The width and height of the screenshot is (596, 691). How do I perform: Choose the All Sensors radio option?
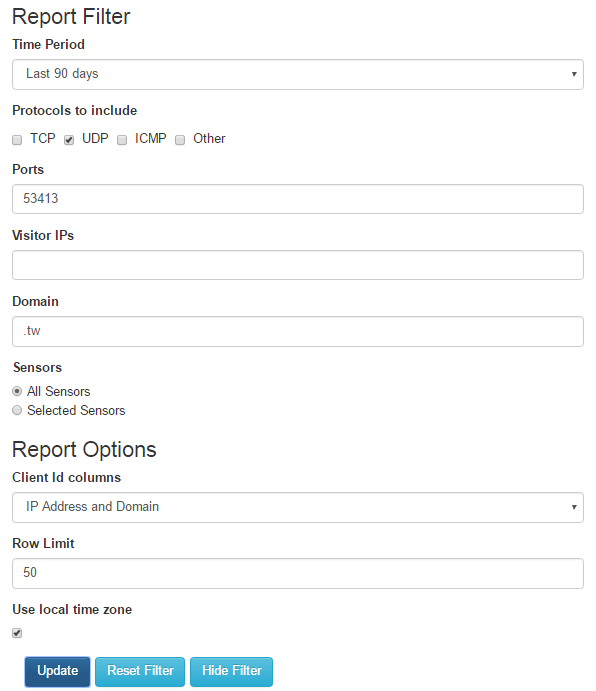pos(17,391)
